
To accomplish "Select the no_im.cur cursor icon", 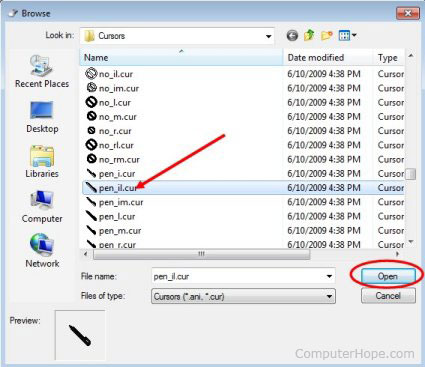I will [91, 88].
